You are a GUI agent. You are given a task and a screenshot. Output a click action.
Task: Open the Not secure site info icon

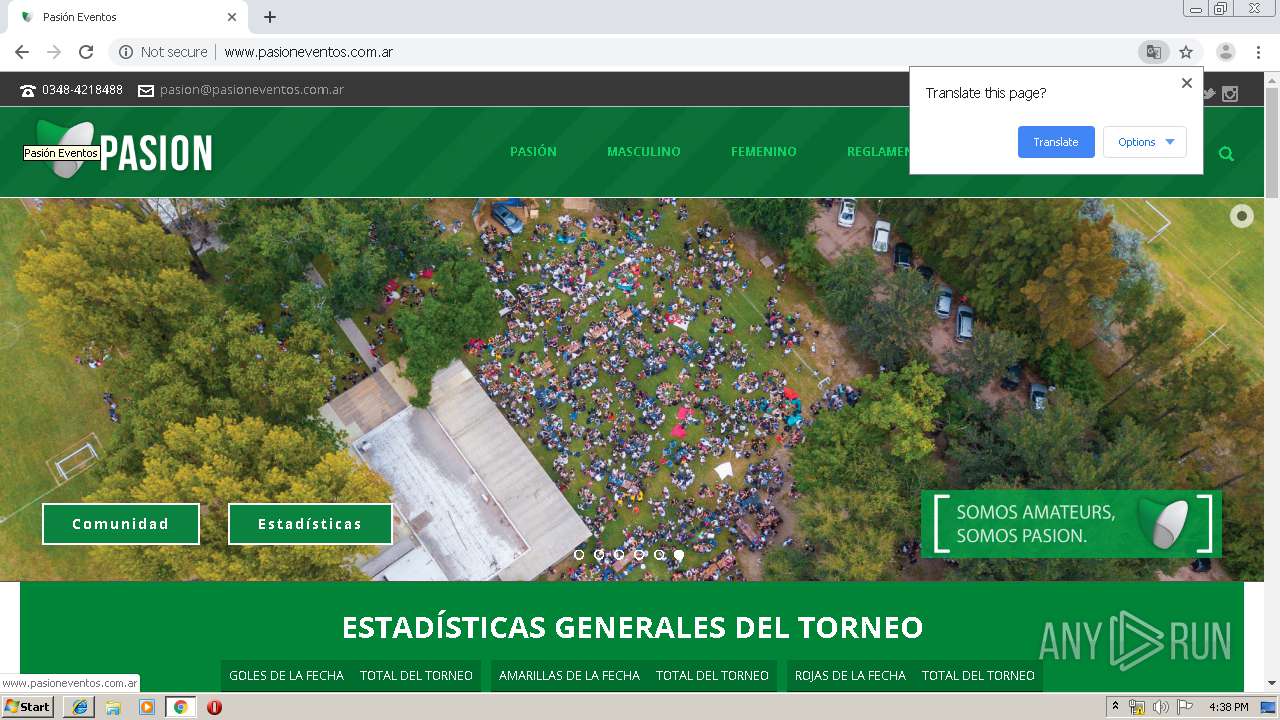126,52
